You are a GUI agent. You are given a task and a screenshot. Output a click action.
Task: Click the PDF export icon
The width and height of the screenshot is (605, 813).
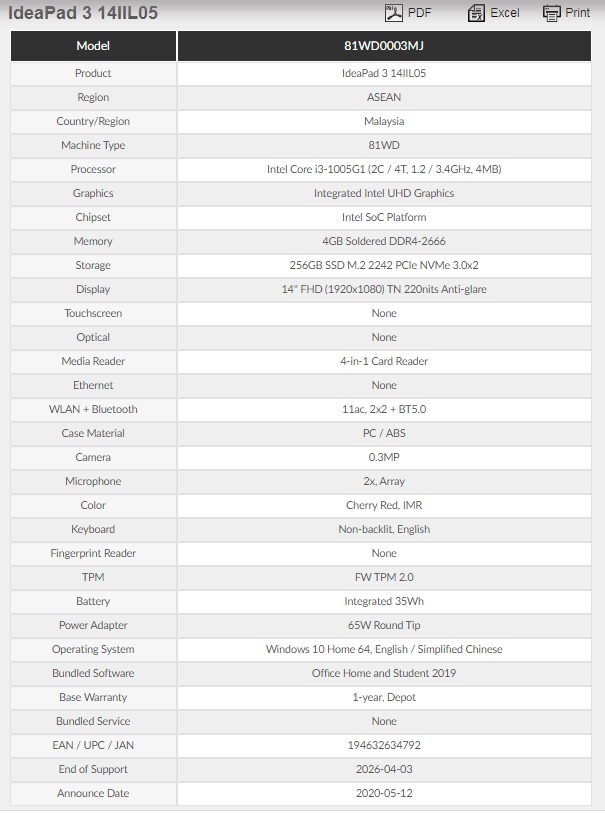(x=394, y=13)
